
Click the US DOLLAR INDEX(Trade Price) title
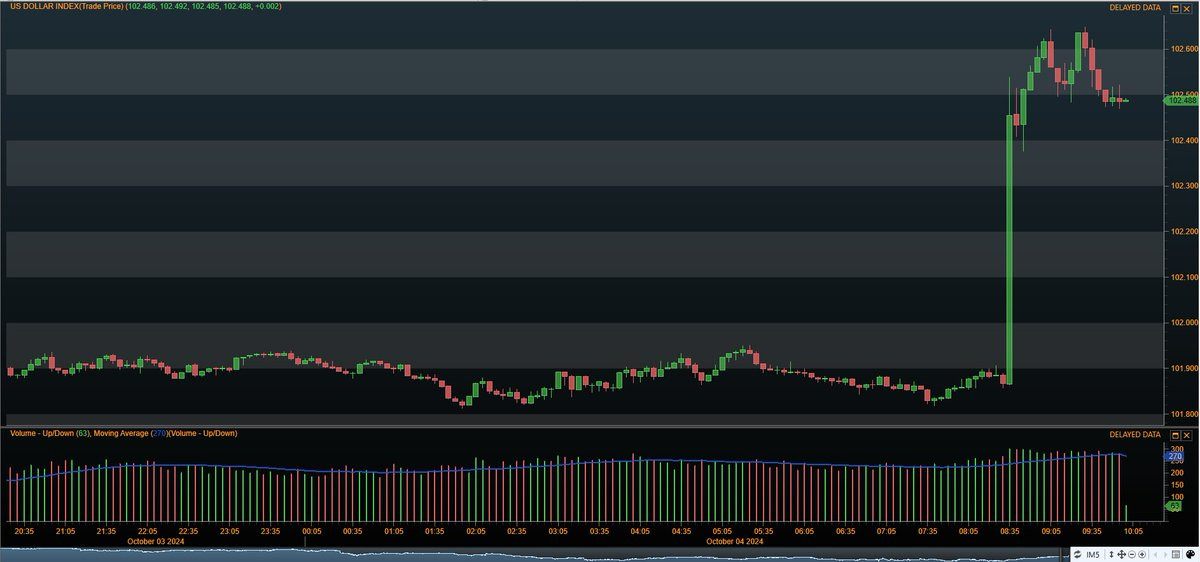point(66,7)
